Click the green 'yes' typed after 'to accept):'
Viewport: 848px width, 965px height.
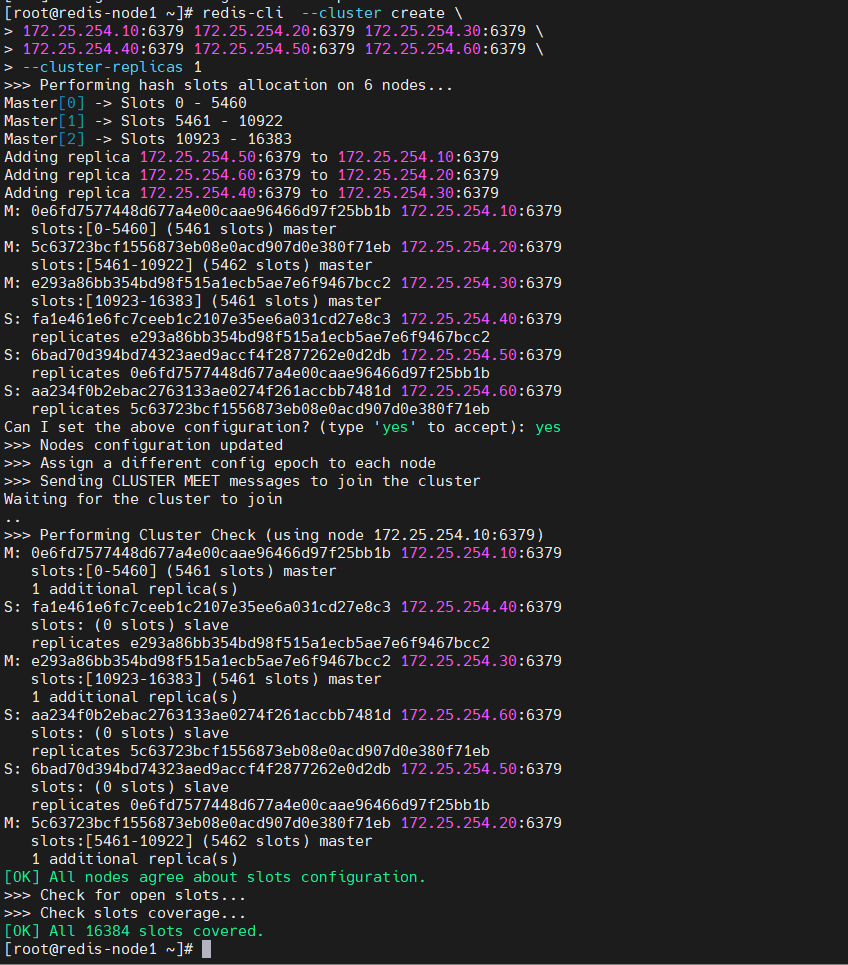click(548, 427)
